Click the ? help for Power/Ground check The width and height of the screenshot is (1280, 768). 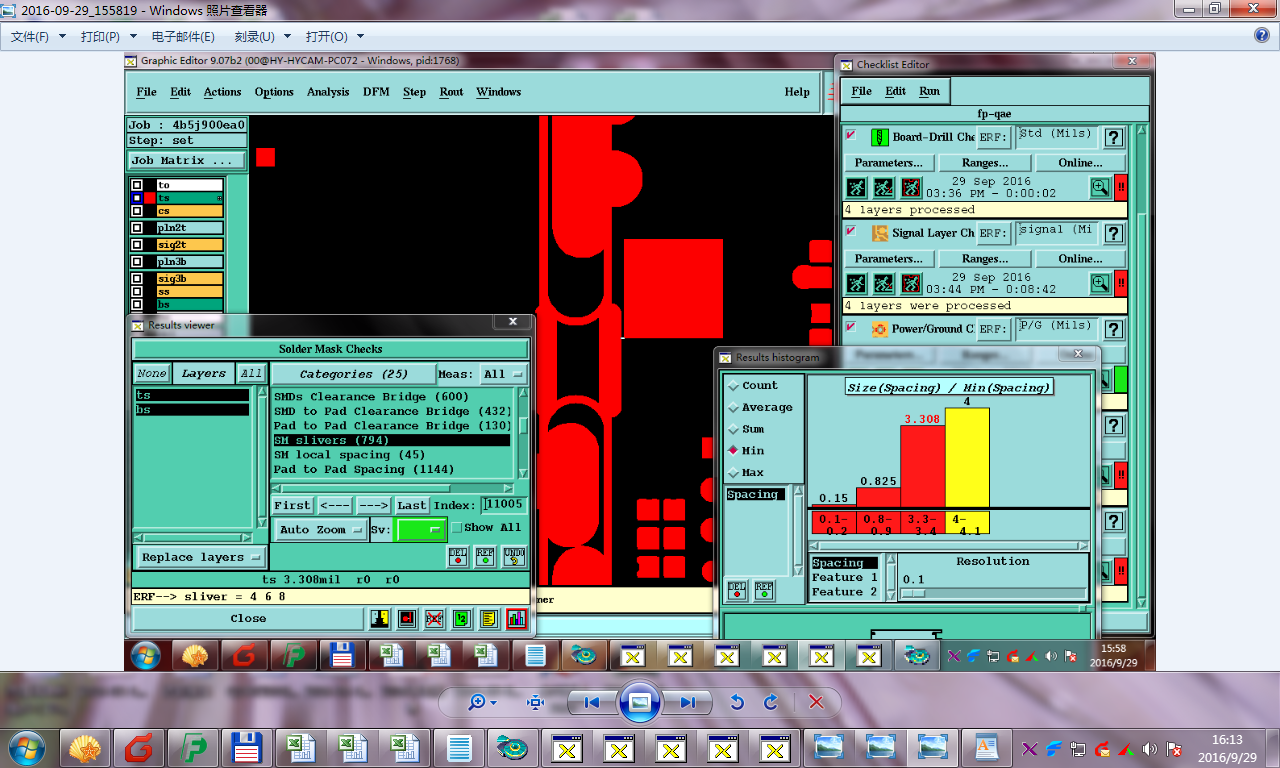pos(1114,330)
